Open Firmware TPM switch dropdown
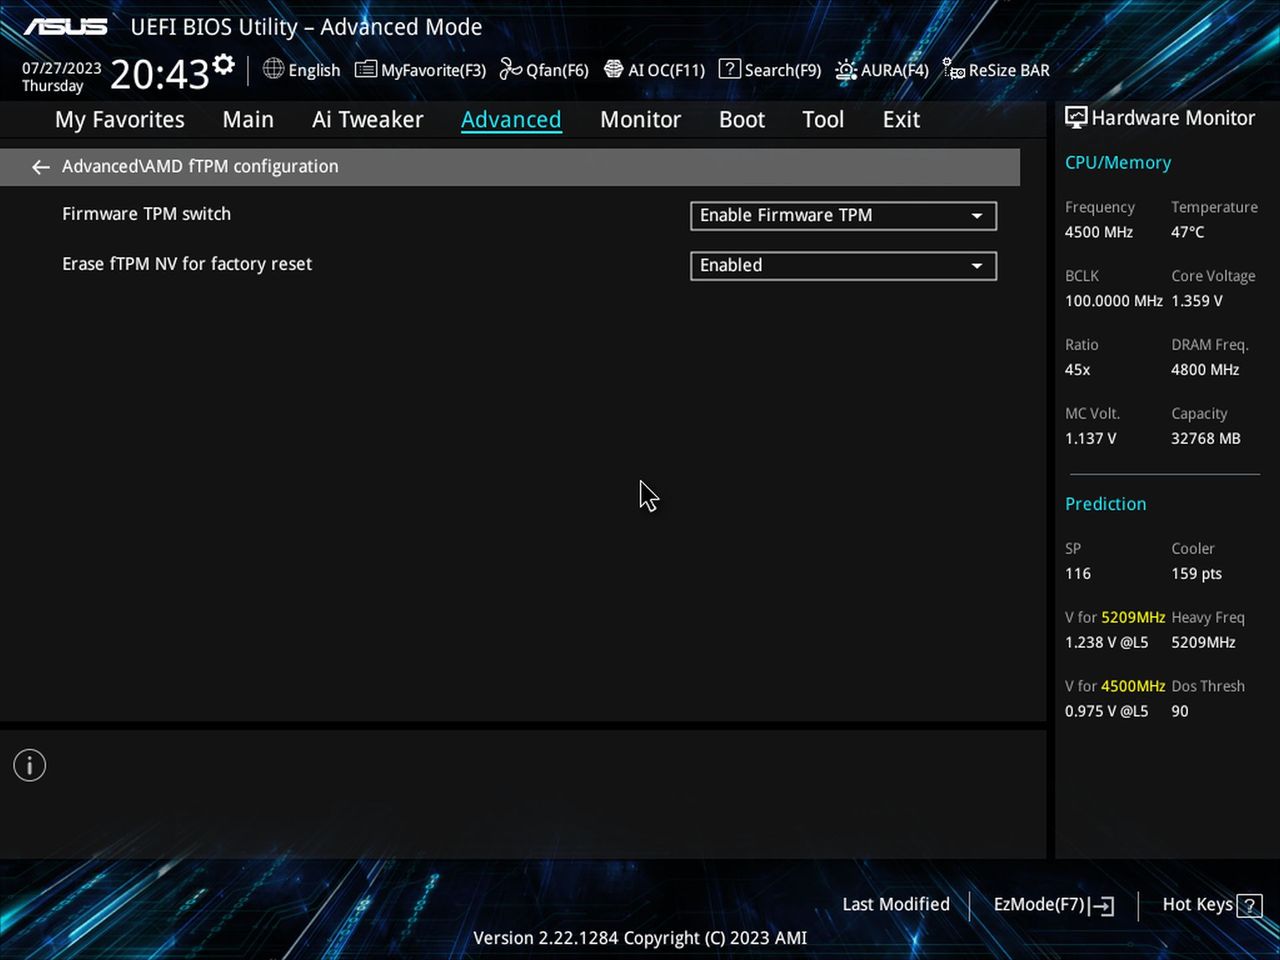 coord(843,216)
